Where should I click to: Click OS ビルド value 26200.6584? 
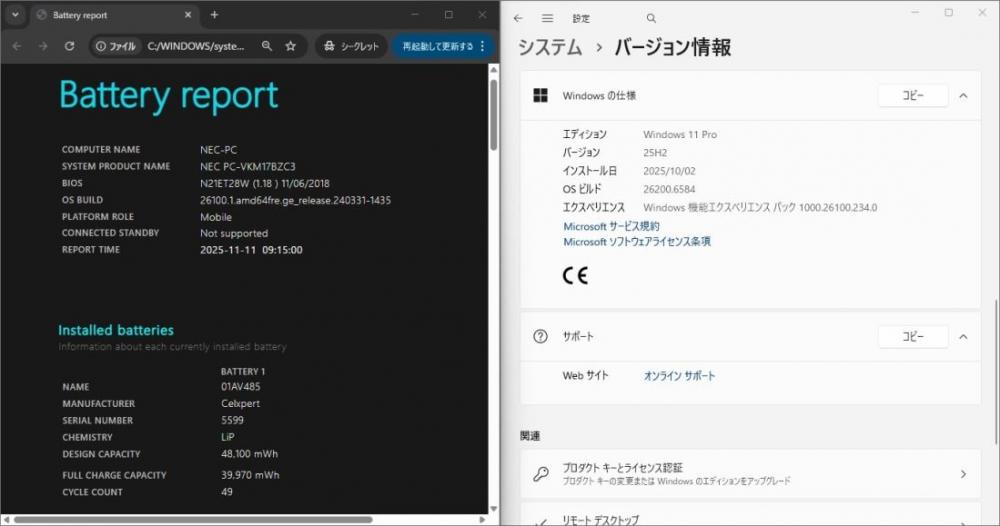[x=669, y=189]
